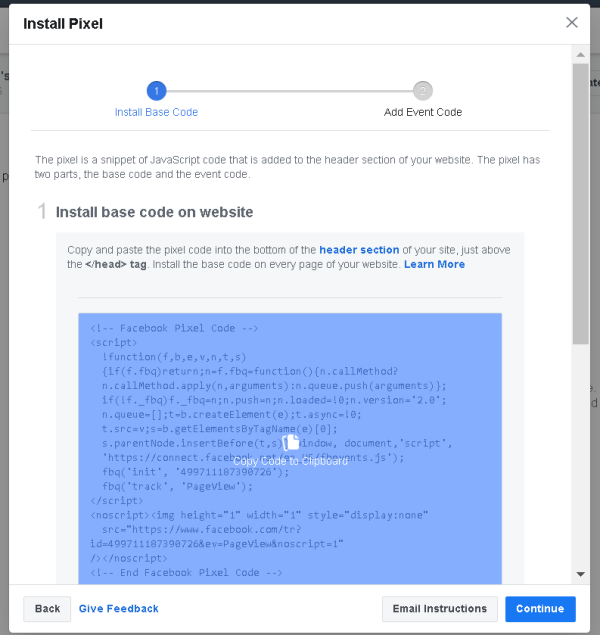Viewport: 600px width, 635px height.
Task: Close the Install Pixel dialog
Action: (x=571, y=22)
